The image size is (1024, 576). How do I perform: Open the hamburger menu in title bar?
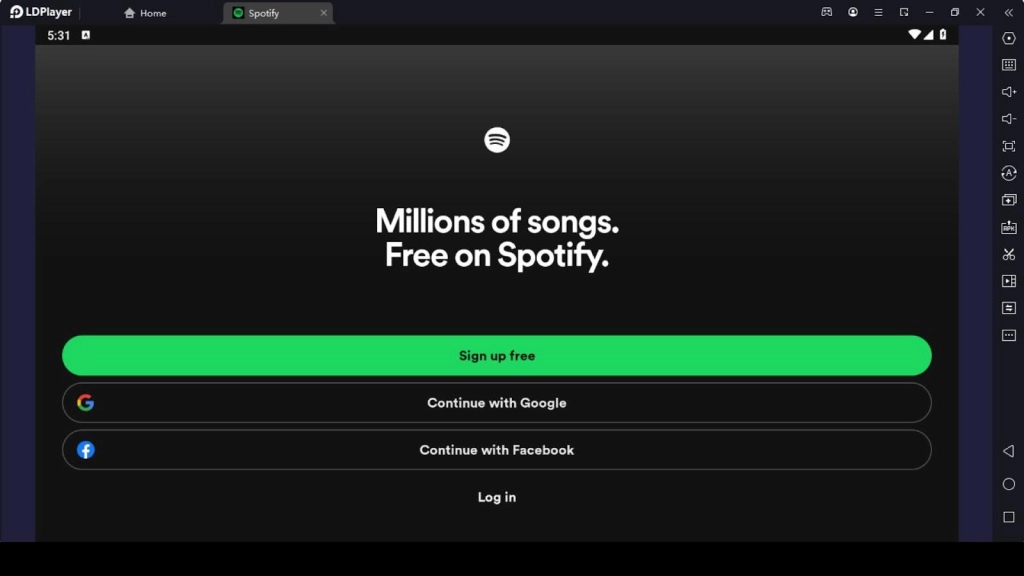tap(877, 12)
